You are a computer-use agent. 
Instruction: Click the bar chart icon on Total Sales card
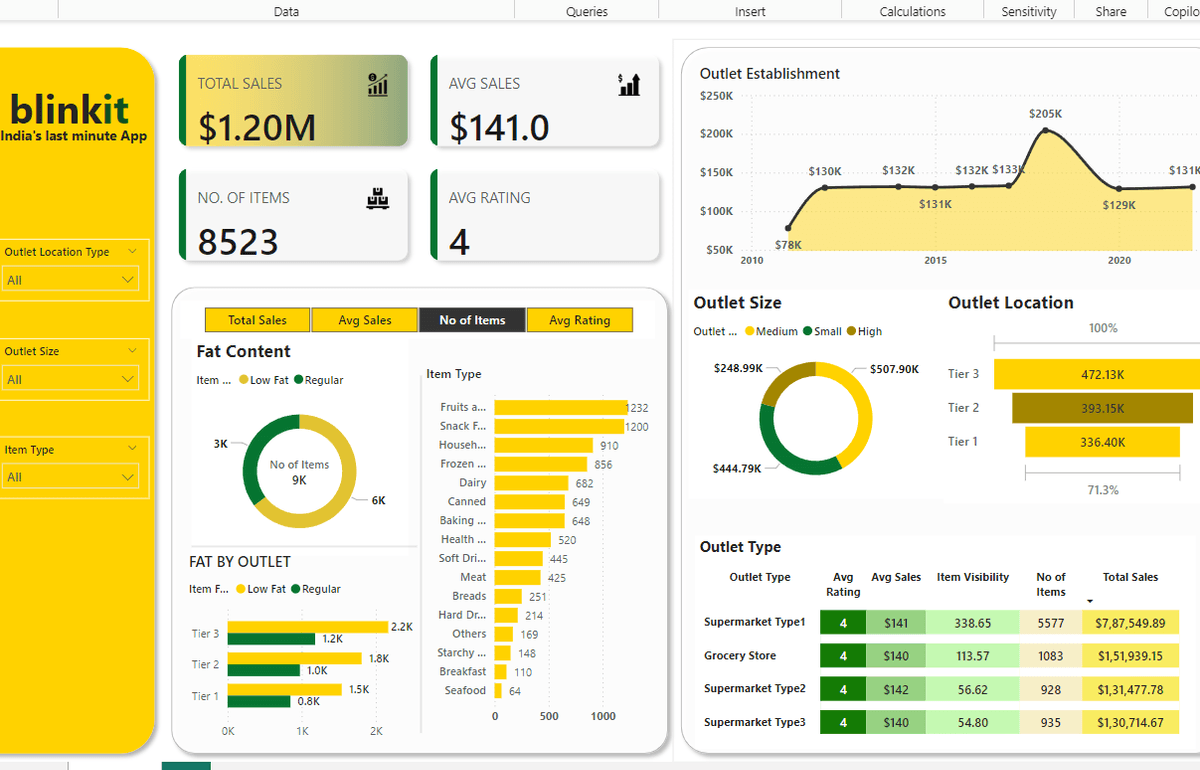click(377, 85)
